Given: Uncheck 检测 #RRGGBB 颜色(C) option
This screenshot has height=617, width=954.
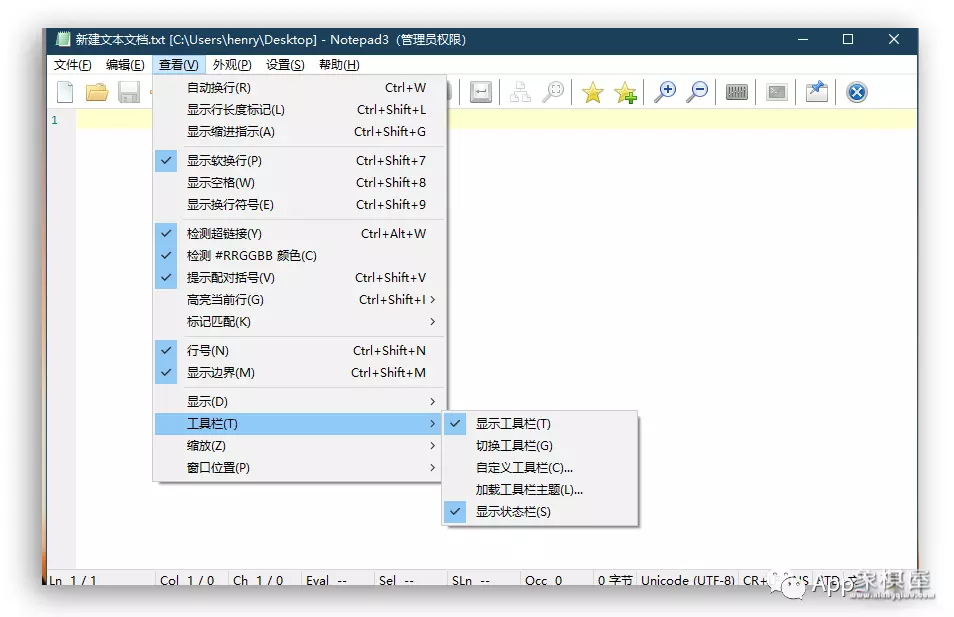Looking at the screenshot, I should 300,256.
